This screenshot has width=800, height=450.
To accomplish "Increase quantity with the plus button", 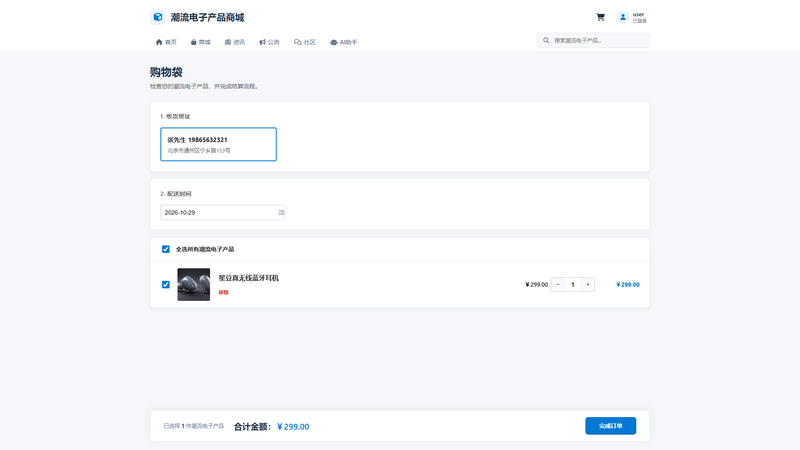I will coord(588,285).
